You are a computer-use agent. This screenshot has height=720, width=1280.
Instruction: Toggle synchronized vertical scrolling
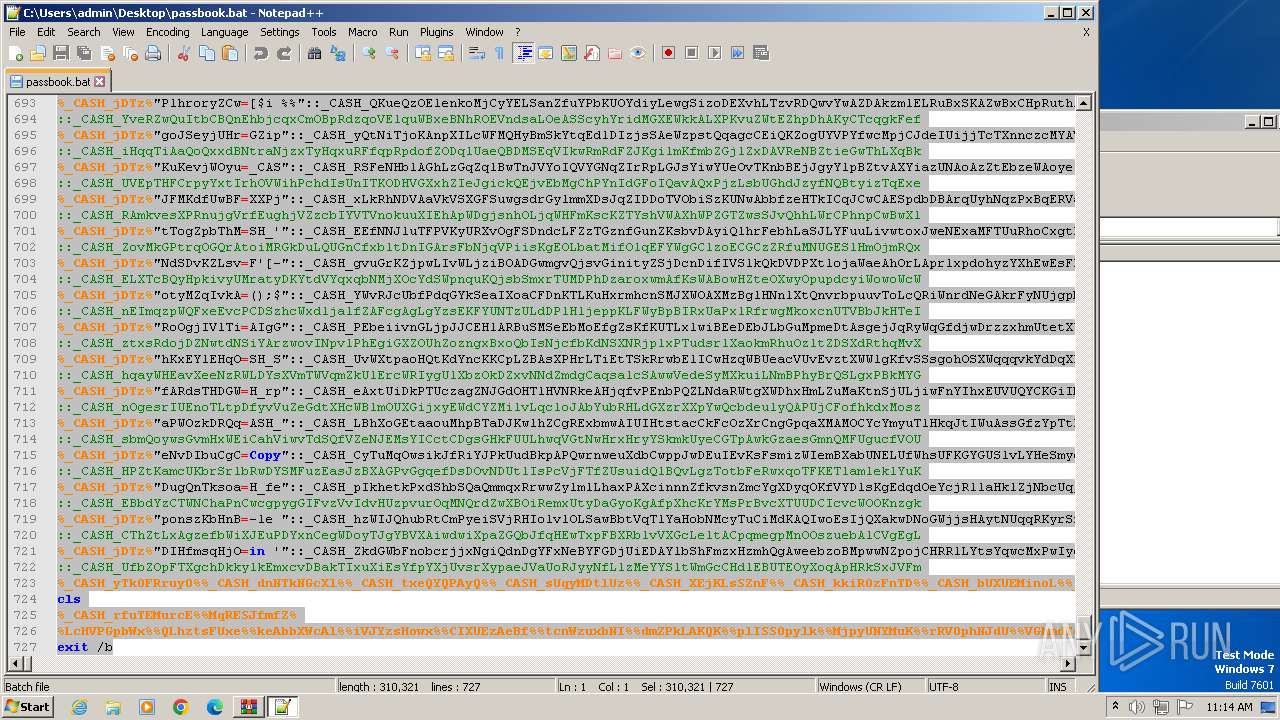pos(423,53)
